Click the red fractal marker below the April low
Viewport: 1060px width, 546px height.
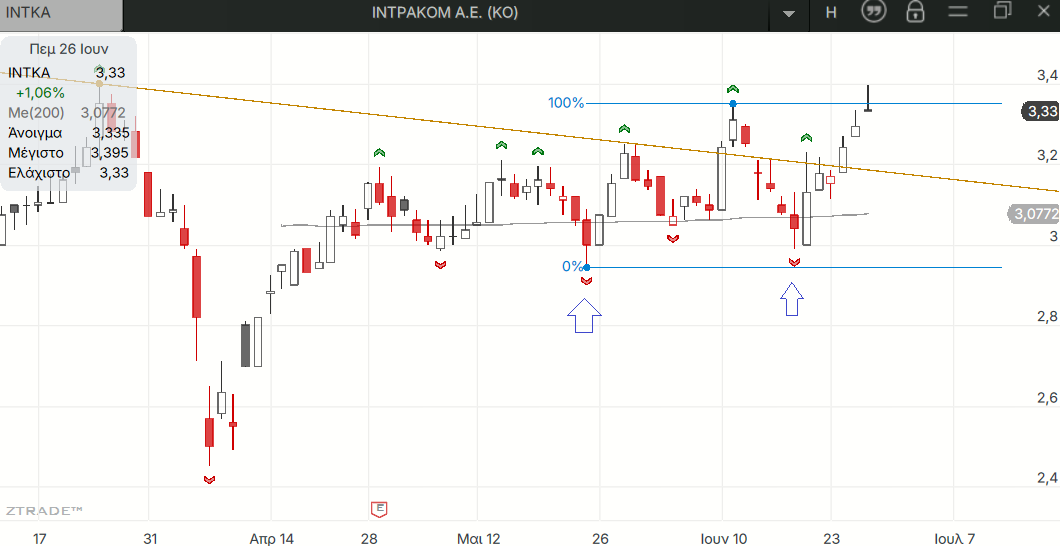click(x=209, y=480)
